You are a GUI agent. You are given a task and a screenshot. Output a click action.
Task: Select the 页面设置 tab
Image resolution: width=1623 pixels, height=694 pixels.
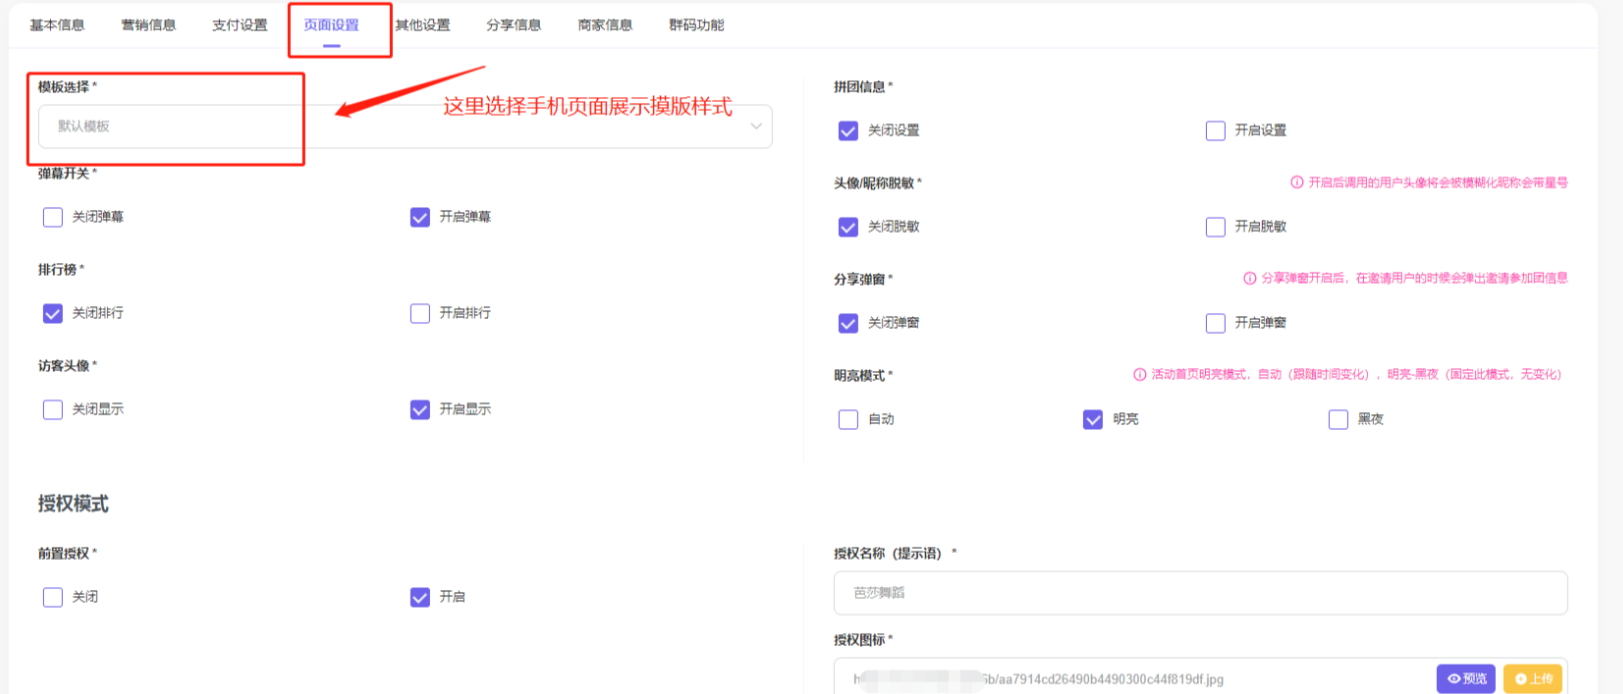[331, 25]
